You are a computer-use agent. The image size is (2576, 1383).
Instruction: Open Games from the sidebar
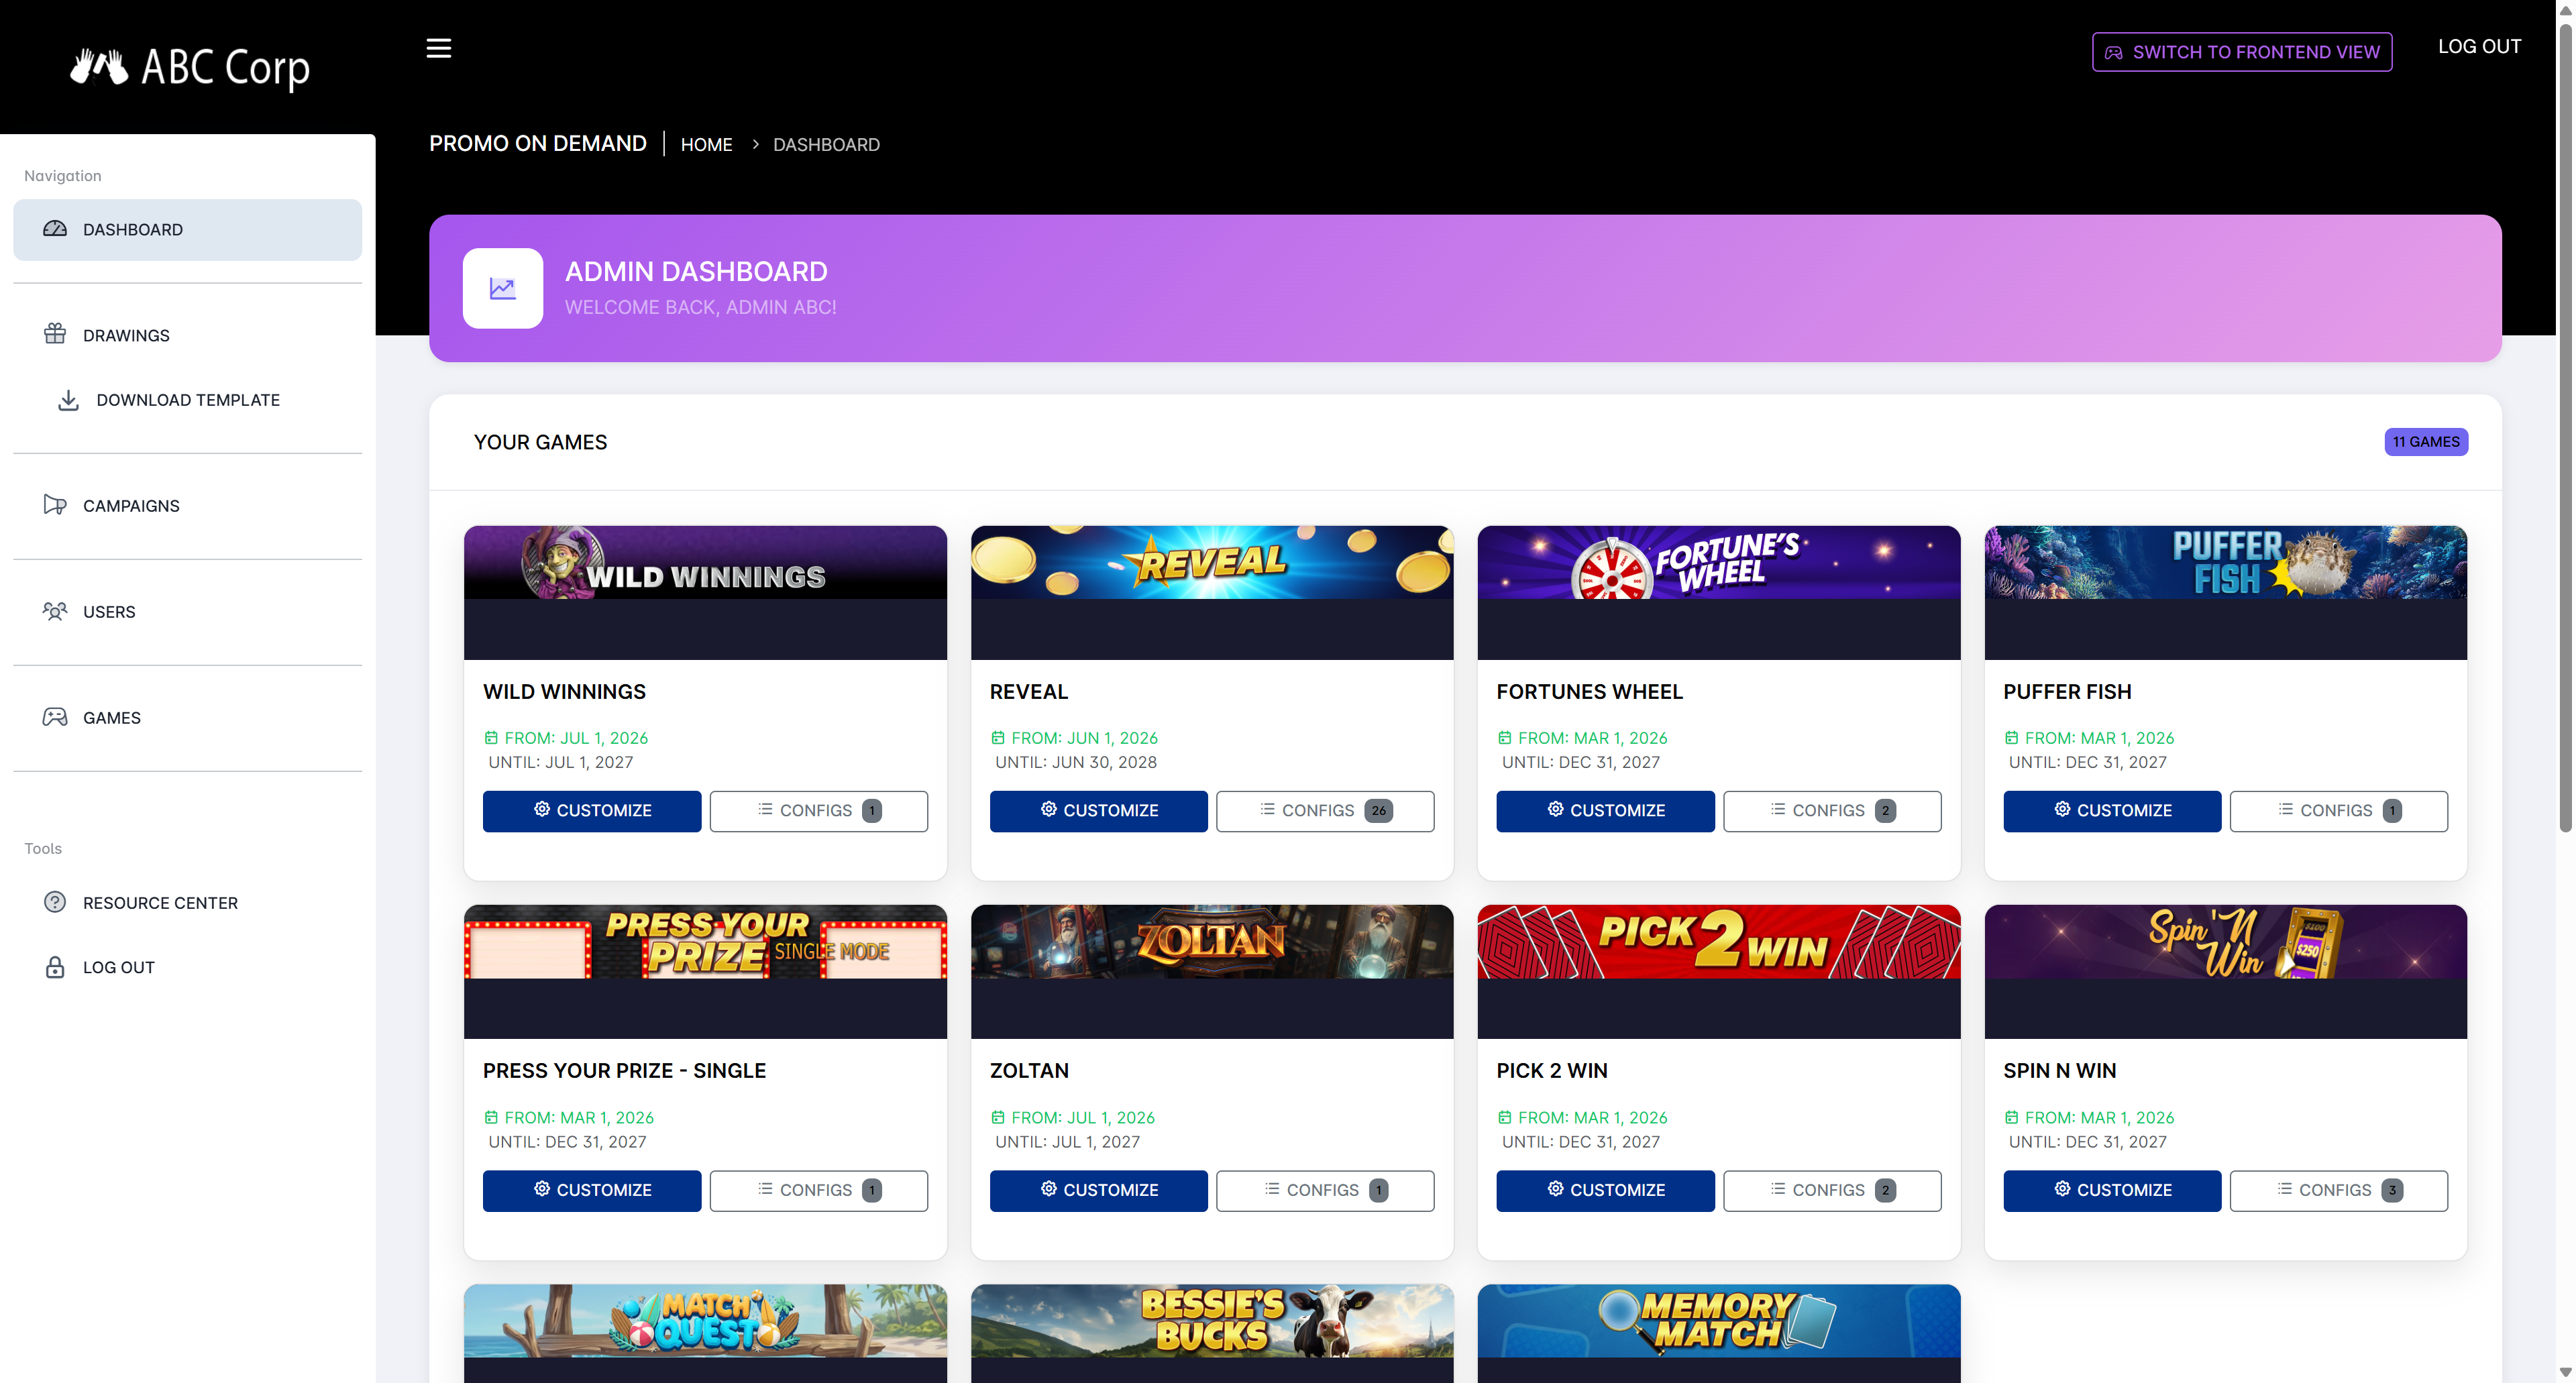pos(188,717)
